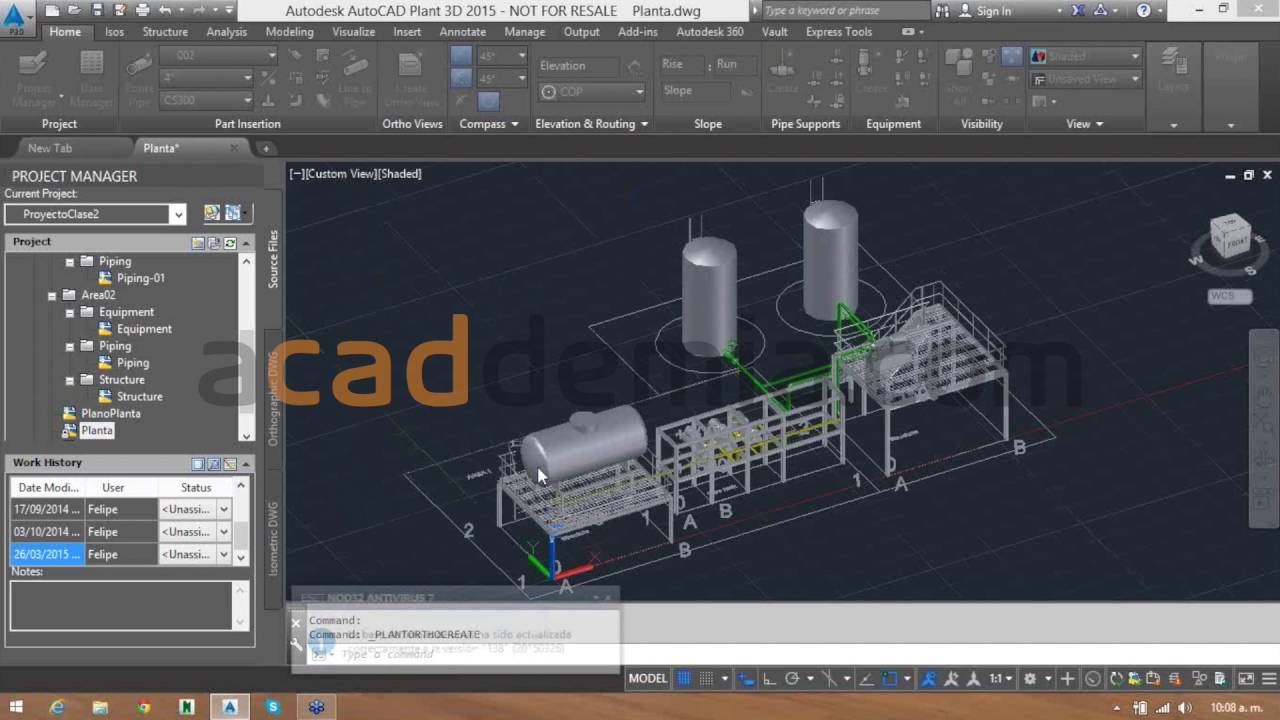This screenshot has height=720, width=1280.
Task: Toggle annotation visibility blue icon in status bar
Action: [928, 679]
